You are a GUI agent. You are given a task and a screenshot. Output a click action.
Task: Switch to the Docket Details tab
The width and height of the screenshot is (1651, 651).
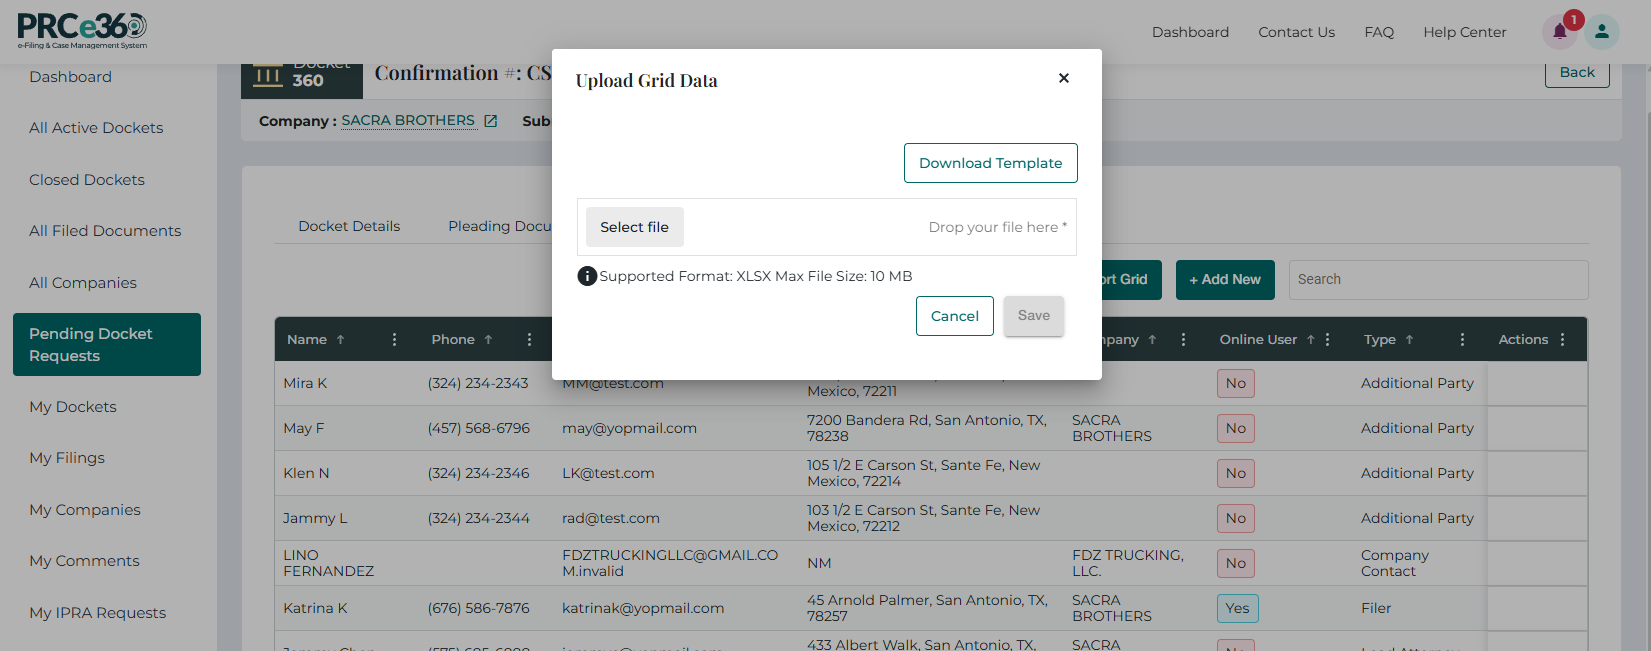pyautogui.click(x=349, y=226)
